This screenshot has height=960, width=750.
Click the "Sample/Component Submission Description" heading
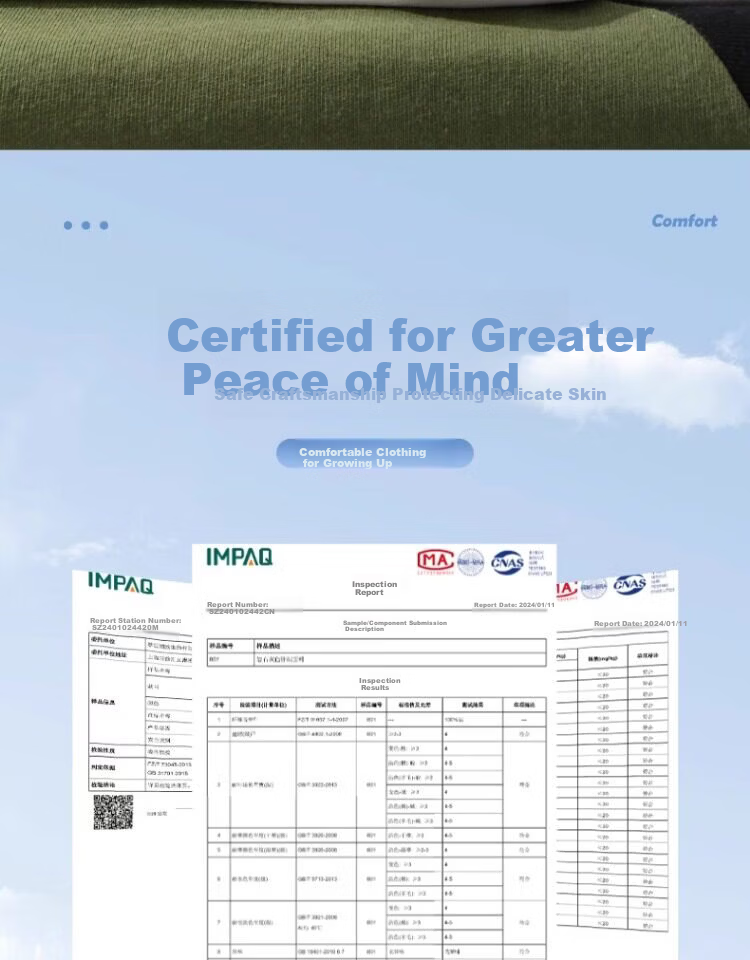click(x=395, y=626)
